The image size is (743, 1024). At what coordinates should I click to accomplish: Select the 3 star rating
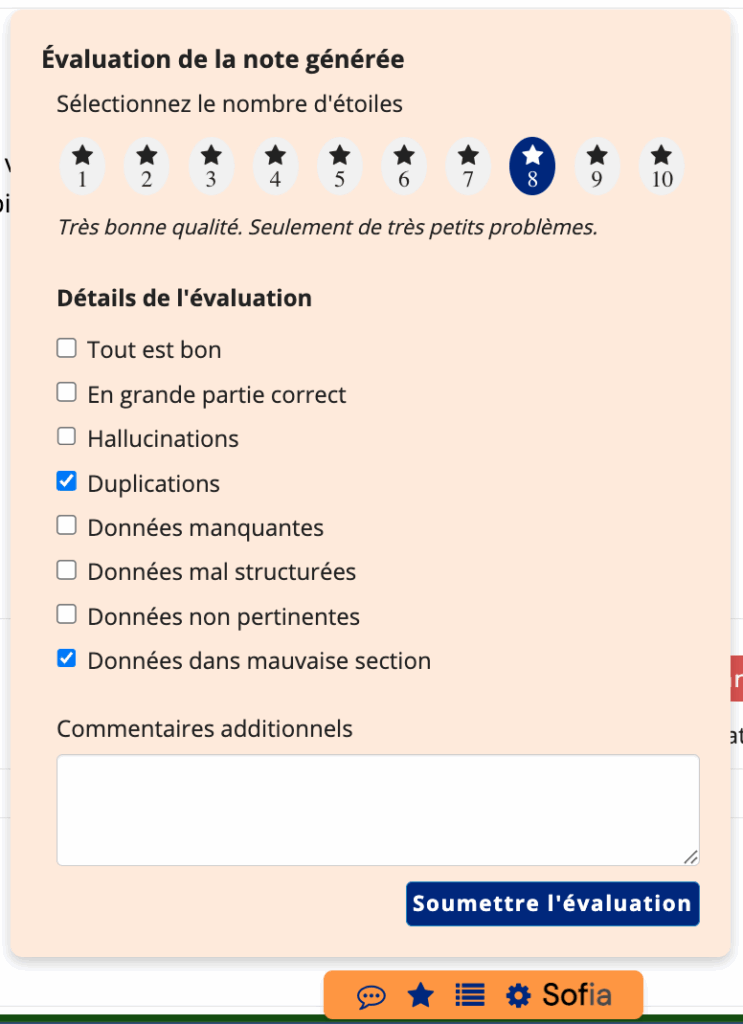click(x=211, y=167)
